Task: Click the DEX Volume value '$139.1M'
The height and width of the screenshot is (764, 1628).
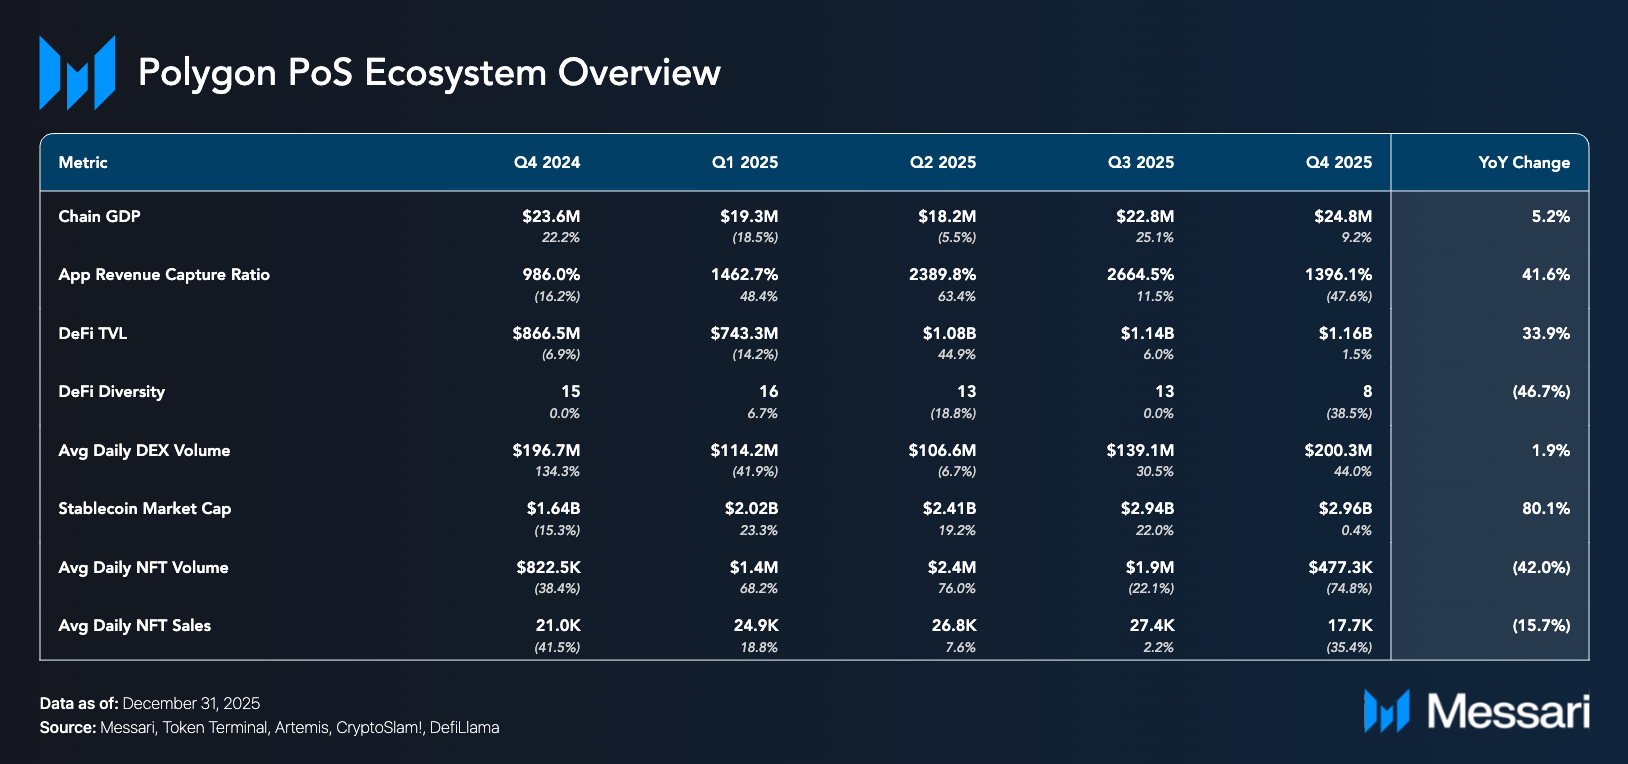Action: point(1140,450)
